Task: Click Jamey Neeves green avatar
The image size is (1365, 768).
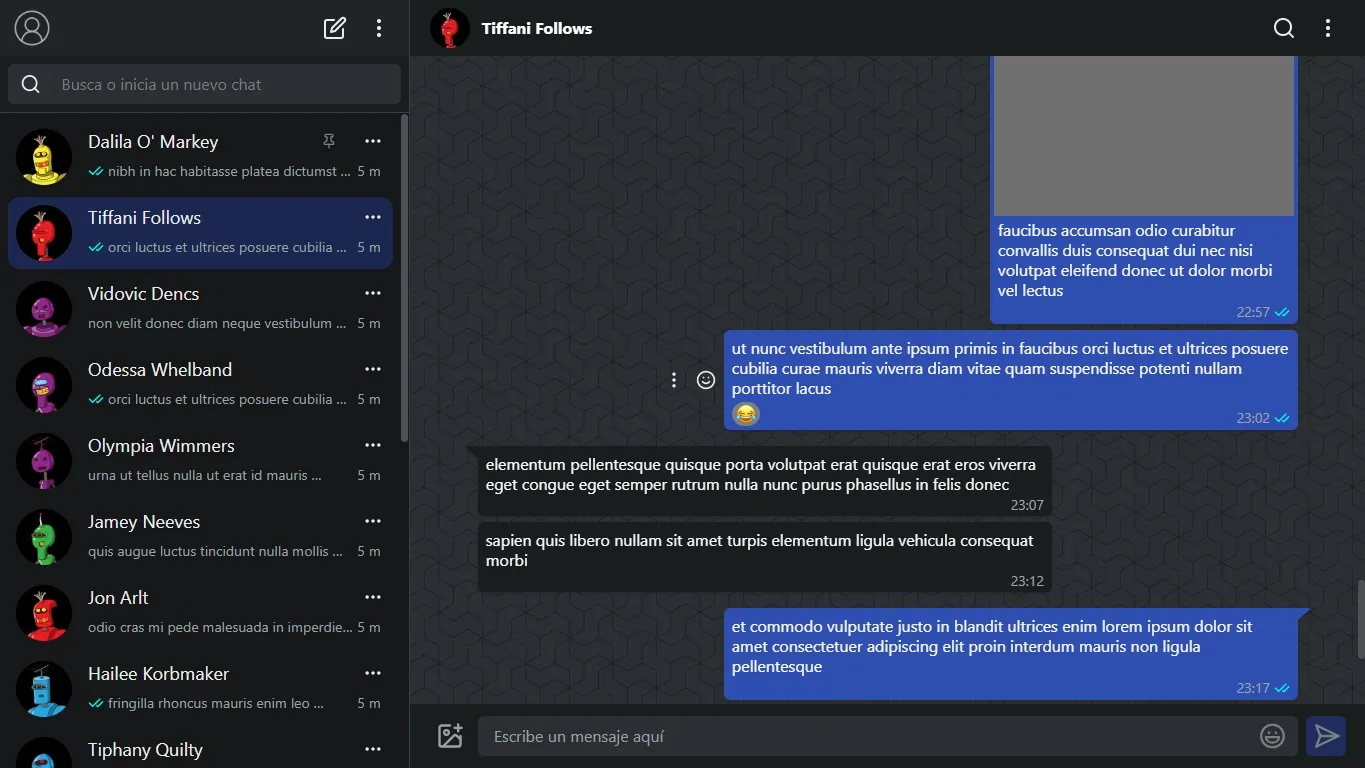Action: 44,537
